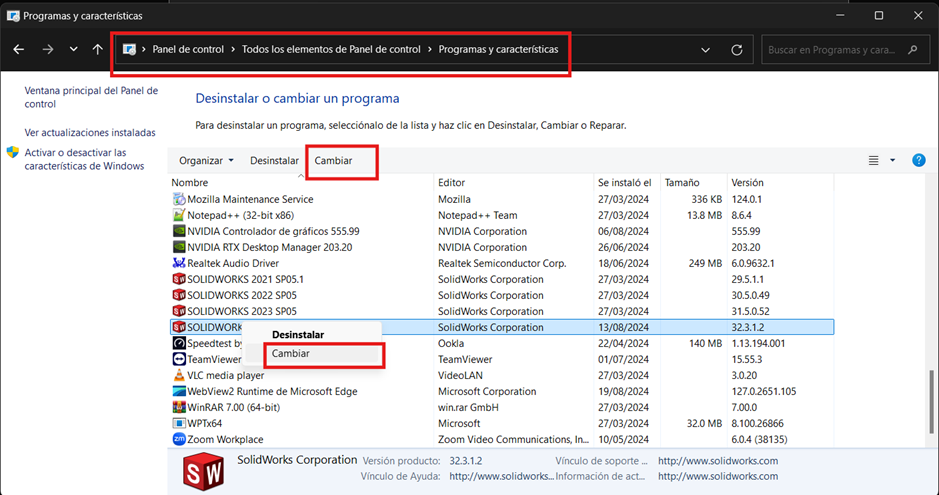Choose Cambiar in the context menu
Screen dimensions: 939x495
(x=291, y=354)
